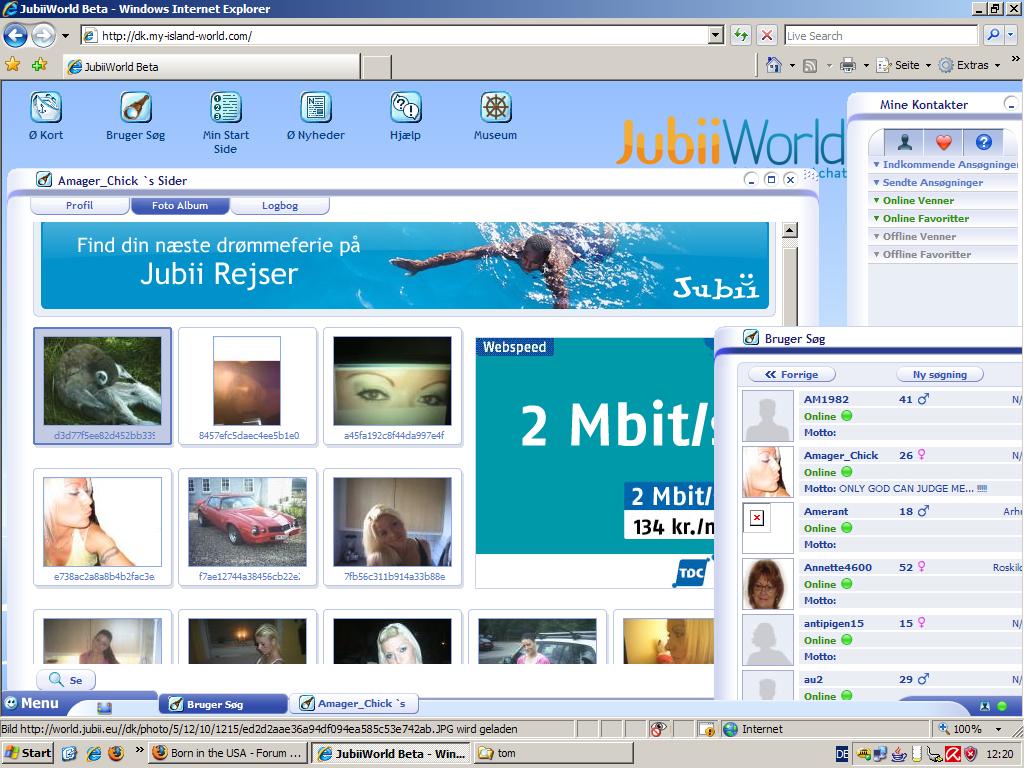1024x768 pixels.
Task: Open the address bar URL dropdown
Action: tap(715, 36)
